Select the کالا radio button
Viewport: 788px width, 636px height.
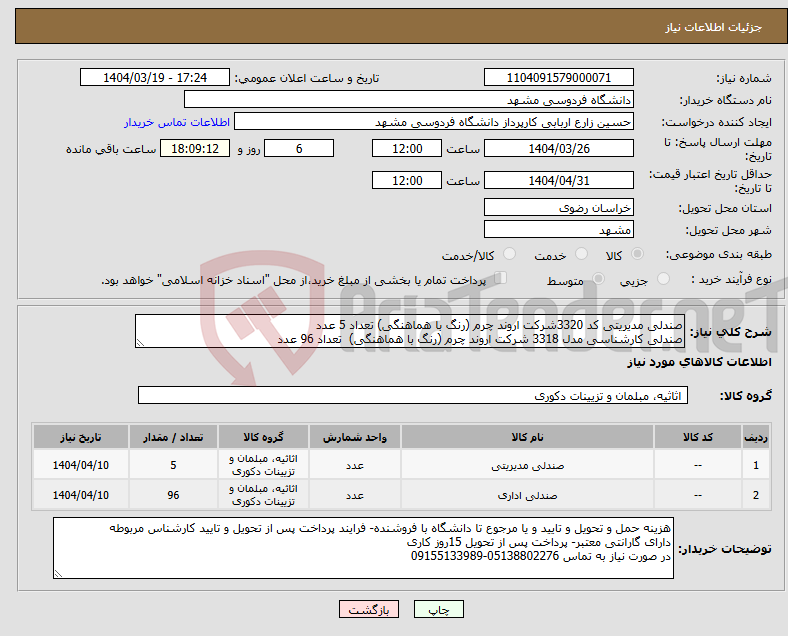[637, 254]
